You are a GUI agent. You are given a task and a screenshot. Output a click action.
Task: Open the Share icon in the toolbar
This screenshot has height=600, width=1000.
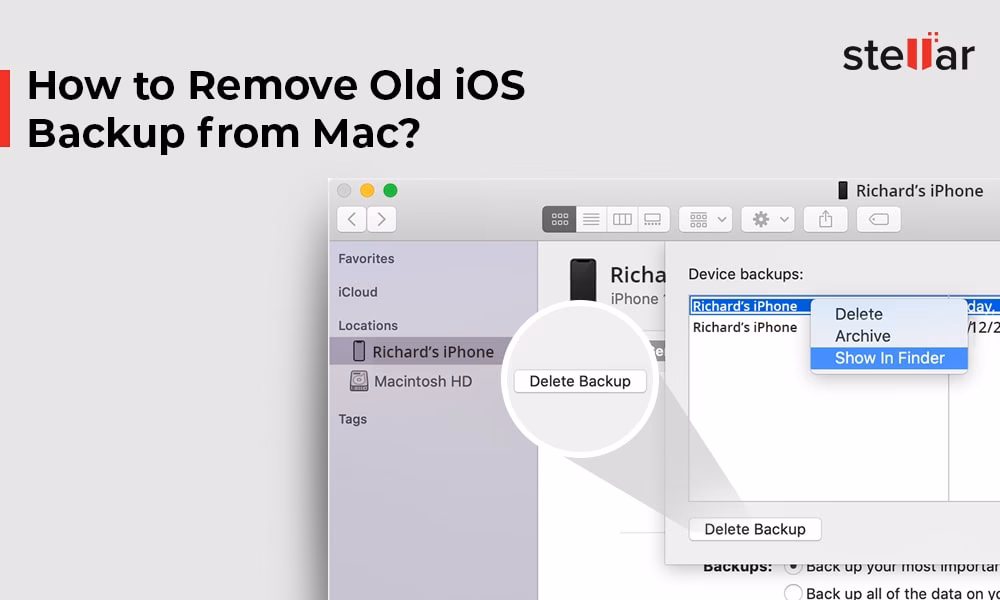click(x=825, y=219)
